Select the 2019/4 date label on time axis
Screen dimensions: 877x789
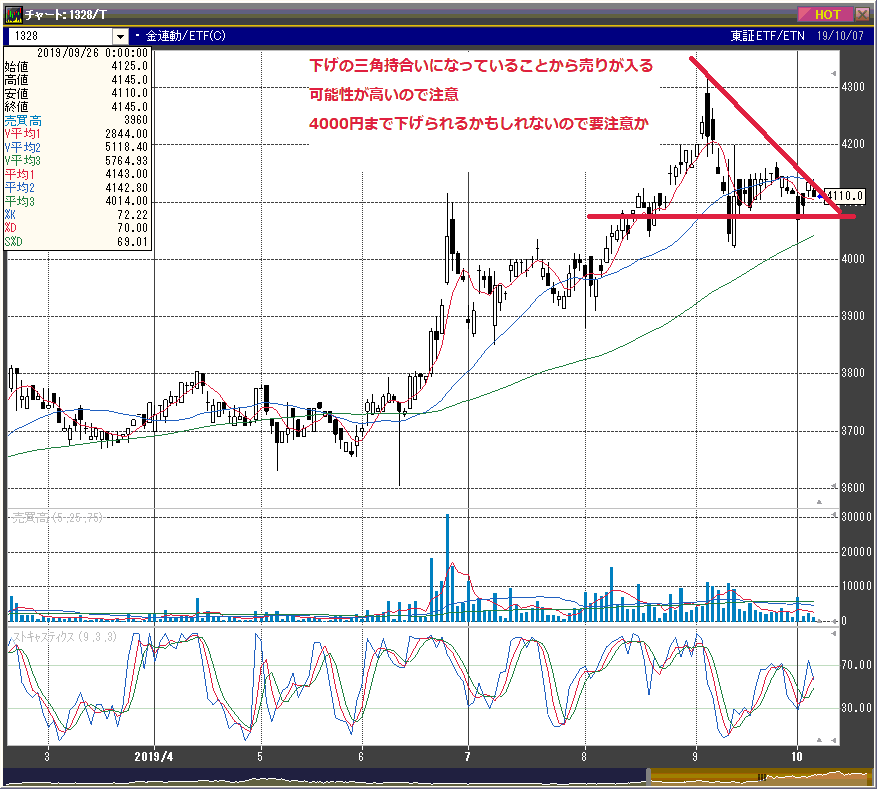click(x=154, y=757)
